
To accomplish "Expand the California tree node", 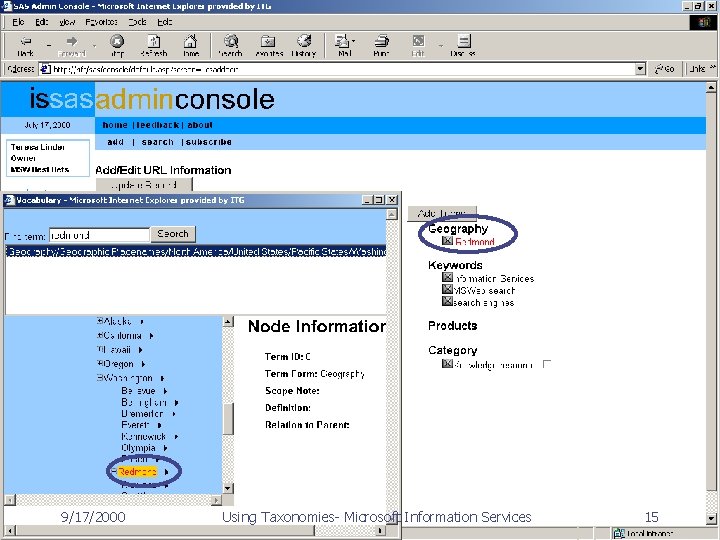I will (x=99, y=335).
